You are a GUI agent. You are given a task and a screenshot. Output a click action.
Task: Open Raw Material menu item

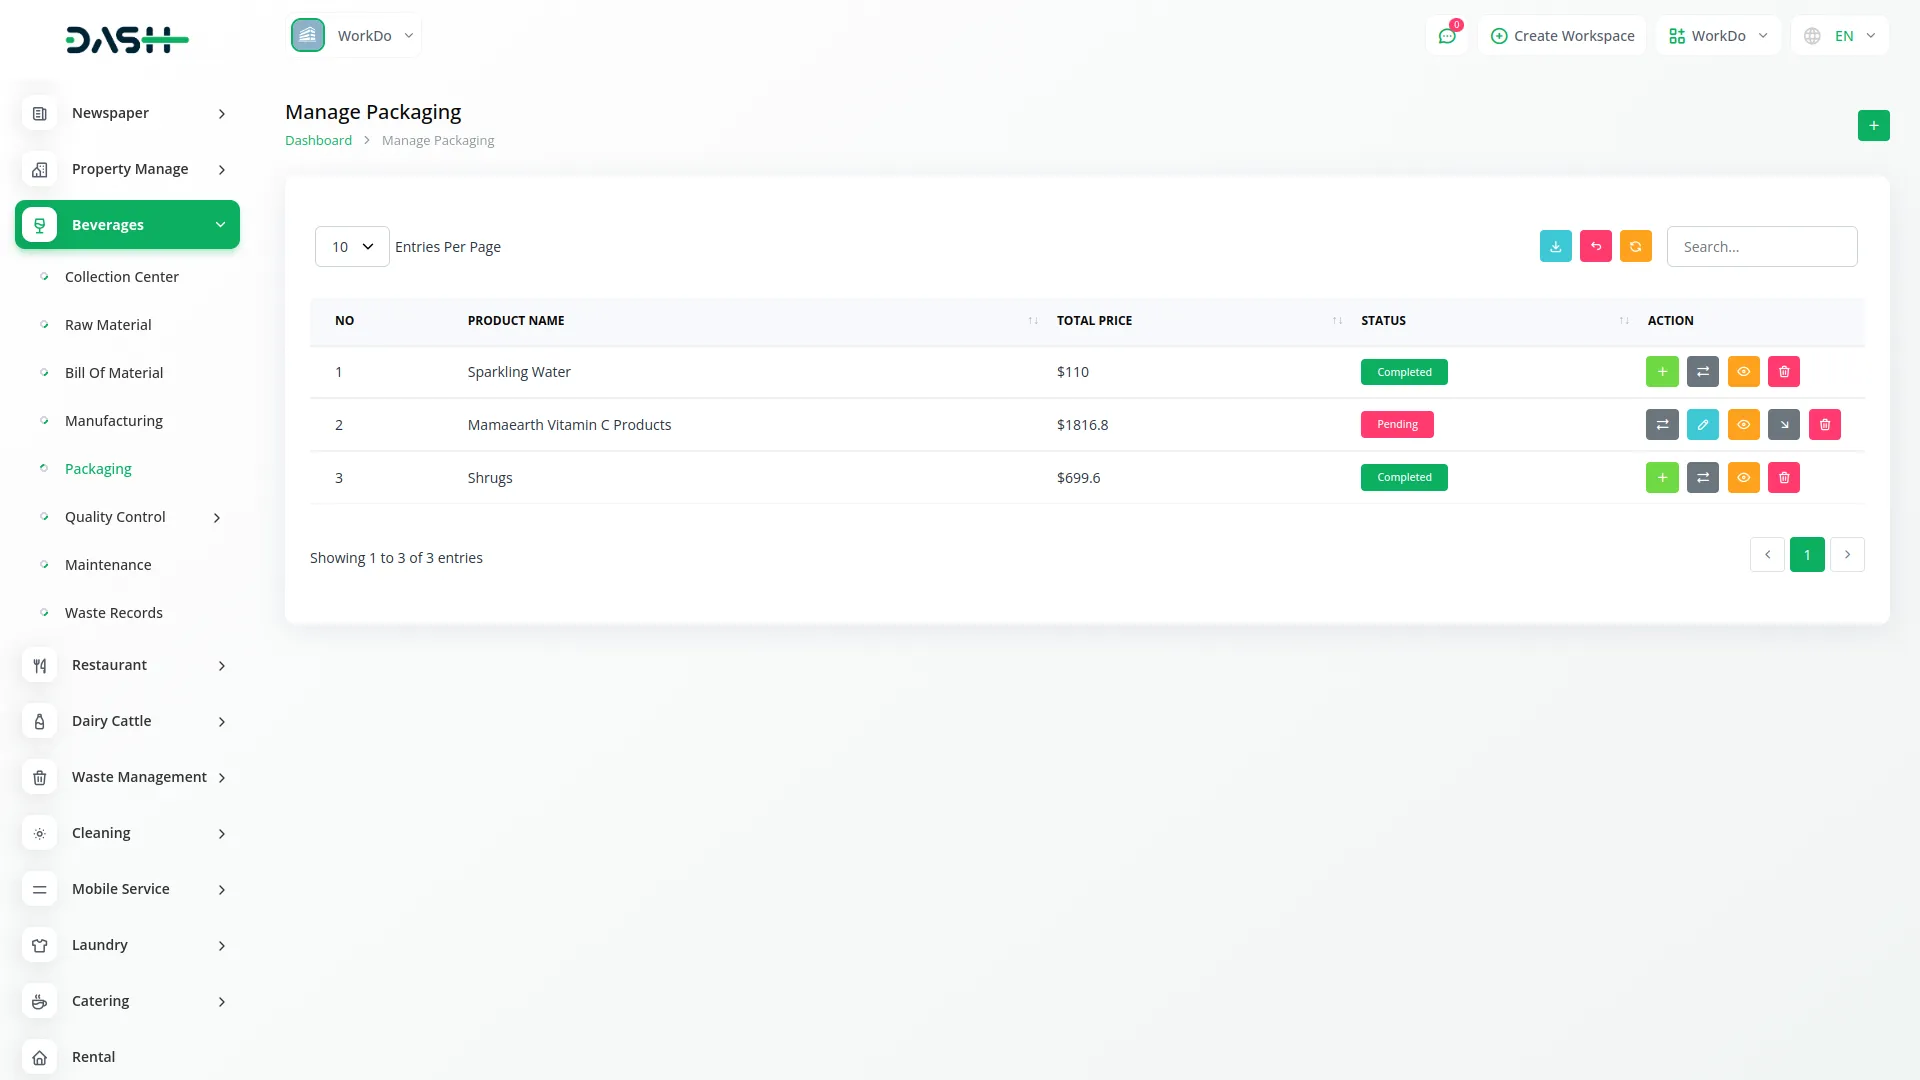tap(108, 325)
